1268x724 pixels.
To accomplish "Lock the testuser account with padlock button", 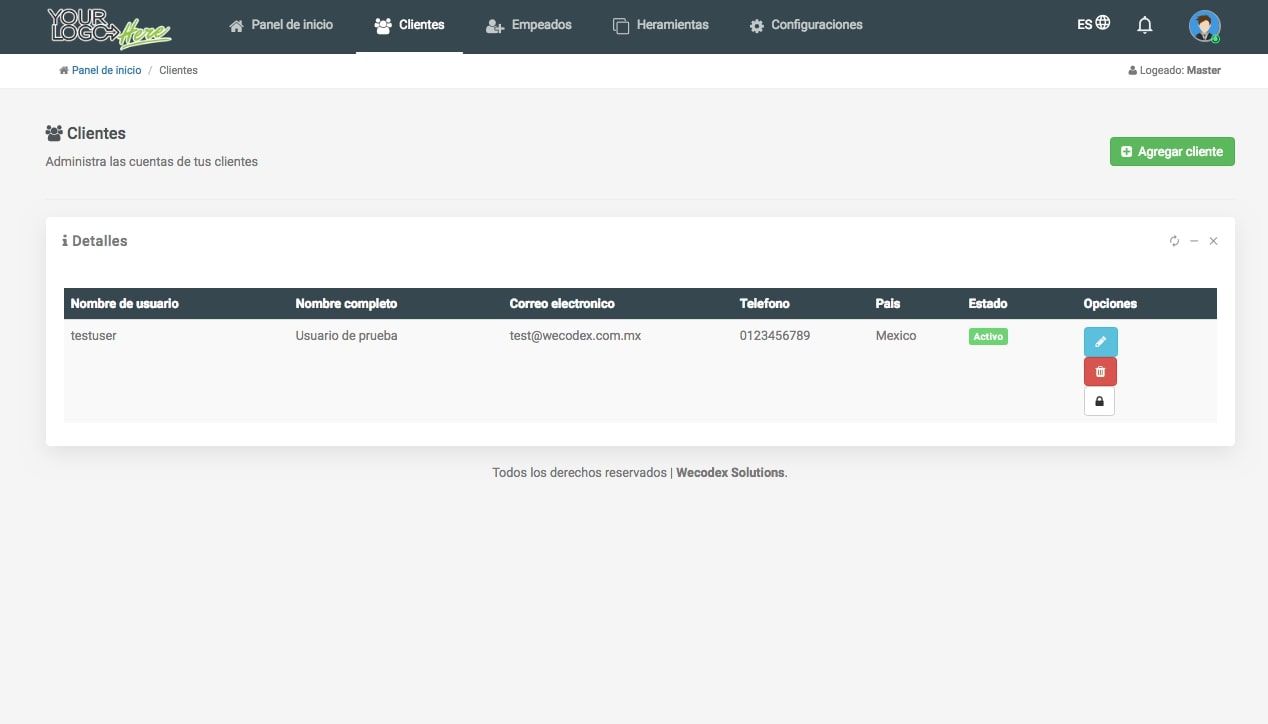I will (1099, 401).
